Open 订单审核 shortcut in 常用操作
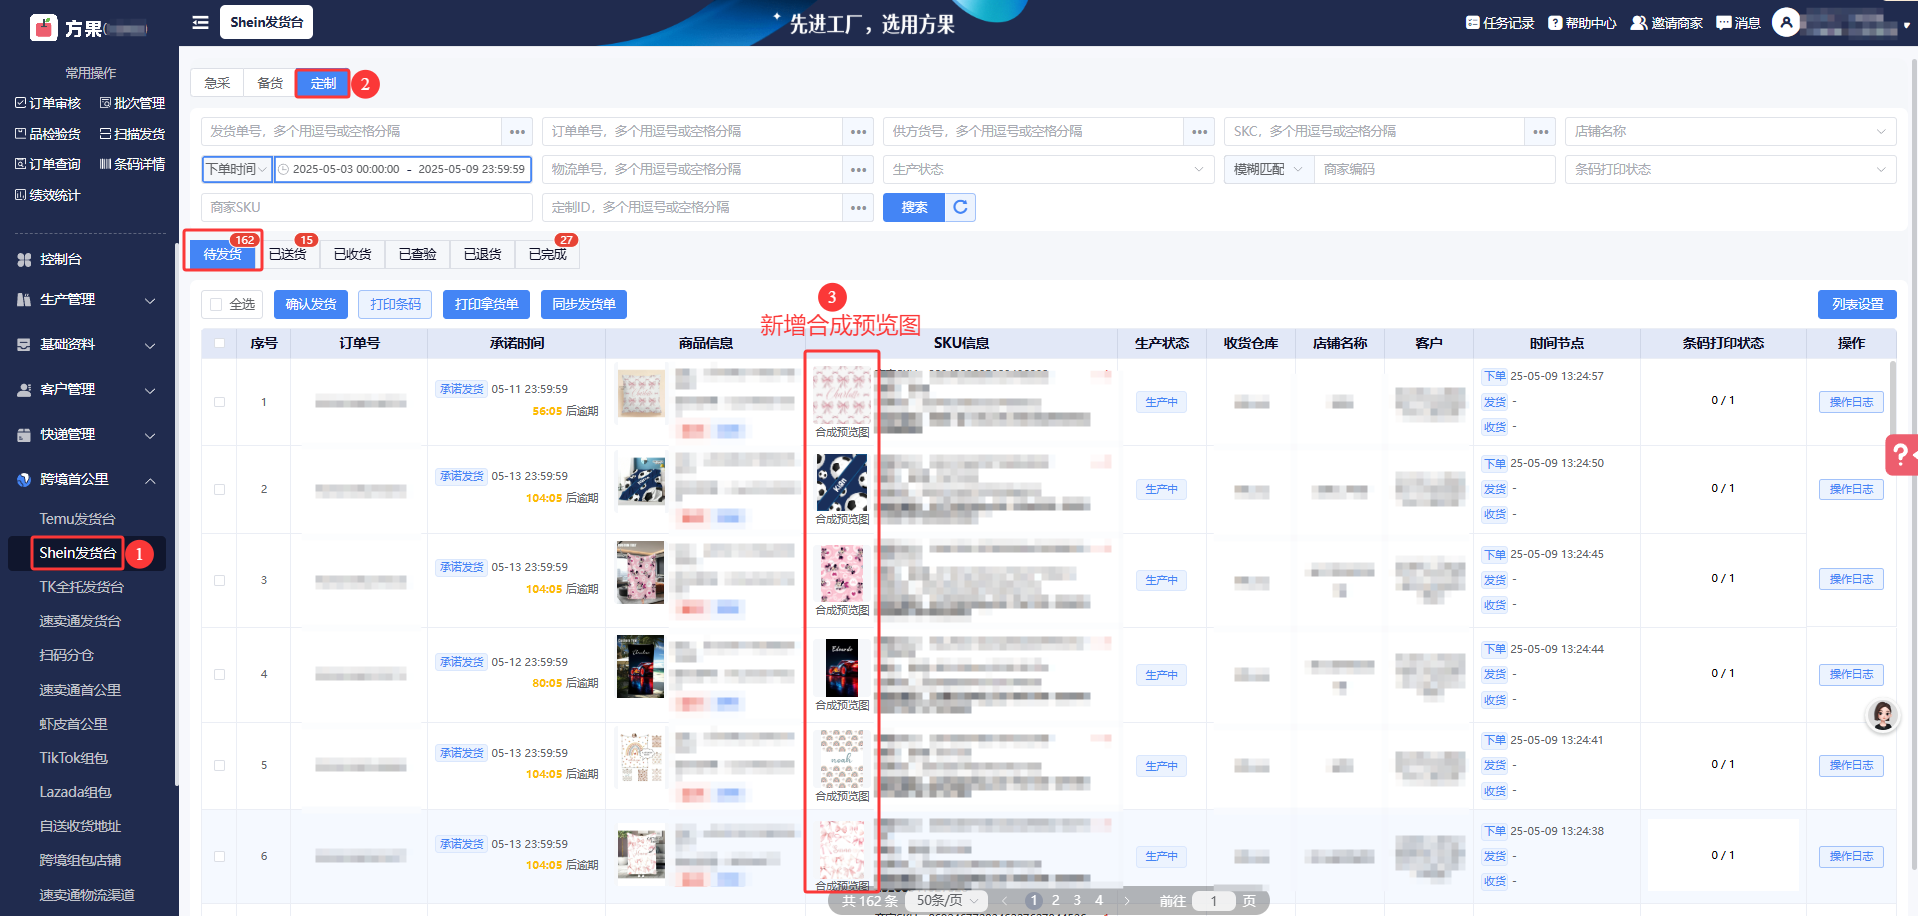 48,103
